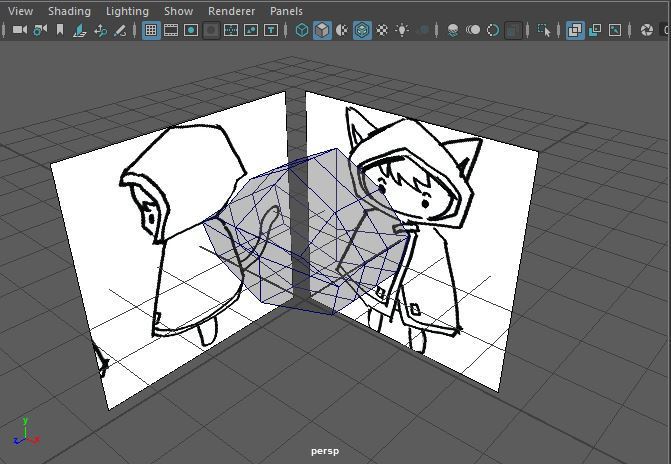The height and width of the screenshot is (464, 671).
Task: Toggle X-Ray display mode
Action: click(x=575, y=30)
